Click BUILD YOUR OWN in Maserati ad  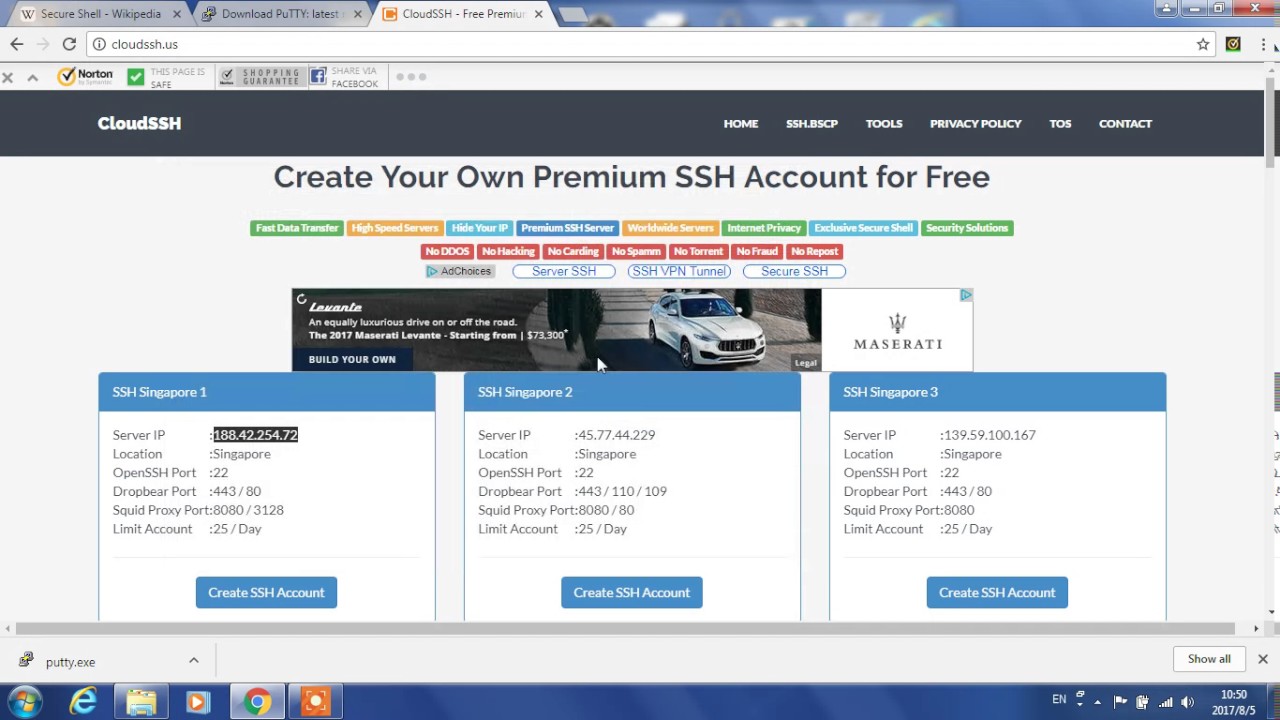[352, 359]
